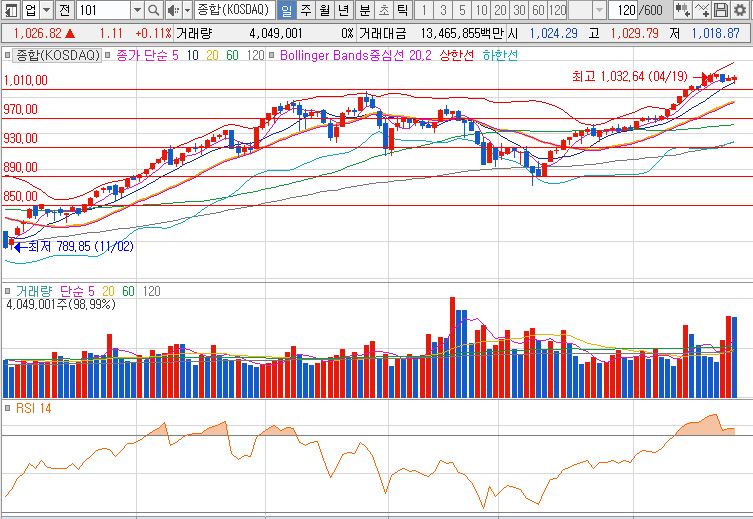The image size is (753, 519).
Task: Click the green 60 price moving average label
Action: tap(232, 55)
